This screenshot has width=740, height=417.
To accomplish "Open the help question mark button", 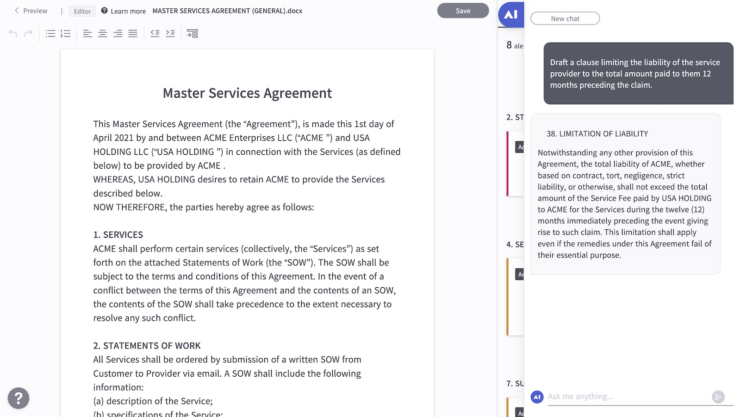I will 18,397.
